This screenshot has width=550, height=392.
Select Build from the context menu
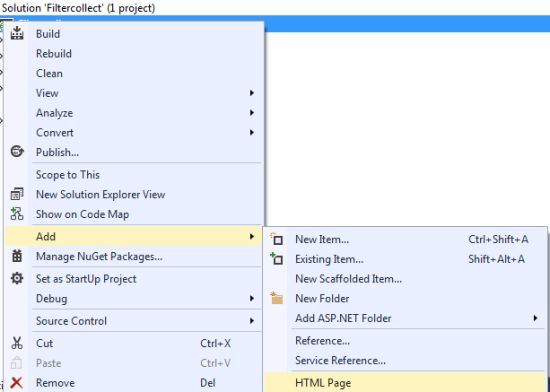134,34
